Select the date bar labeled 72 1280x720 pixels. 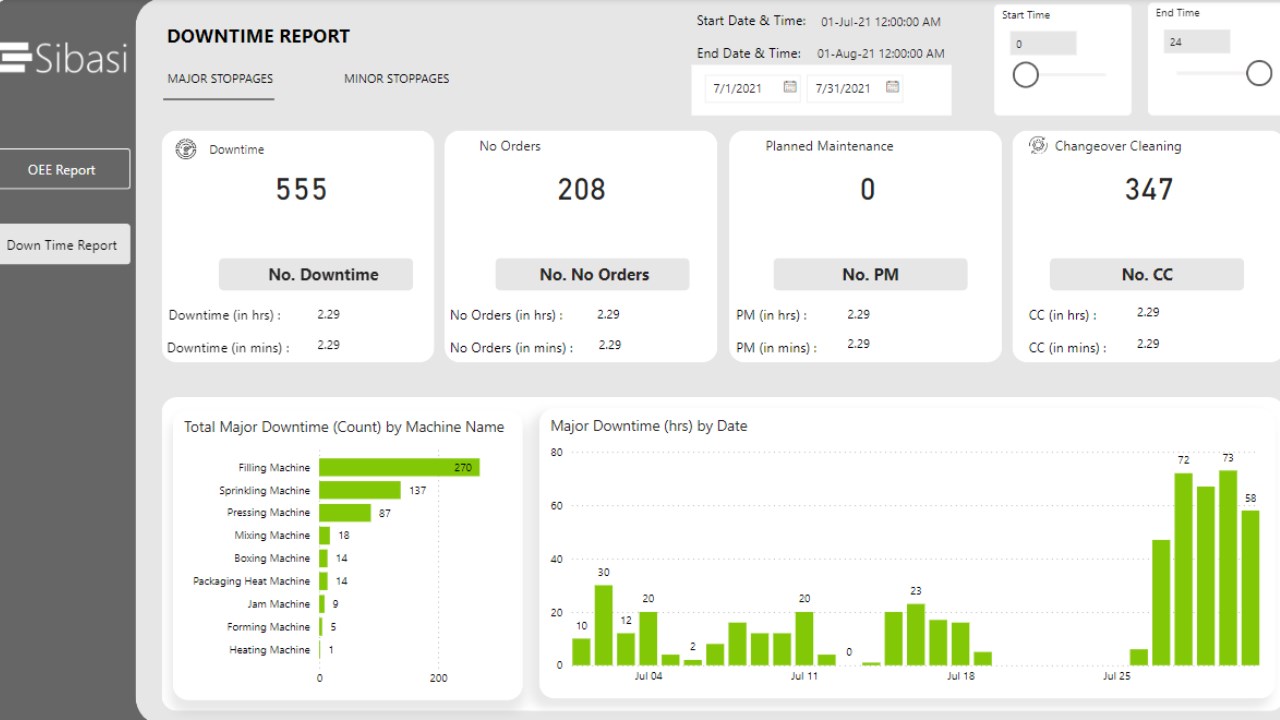pos(1183,569)
